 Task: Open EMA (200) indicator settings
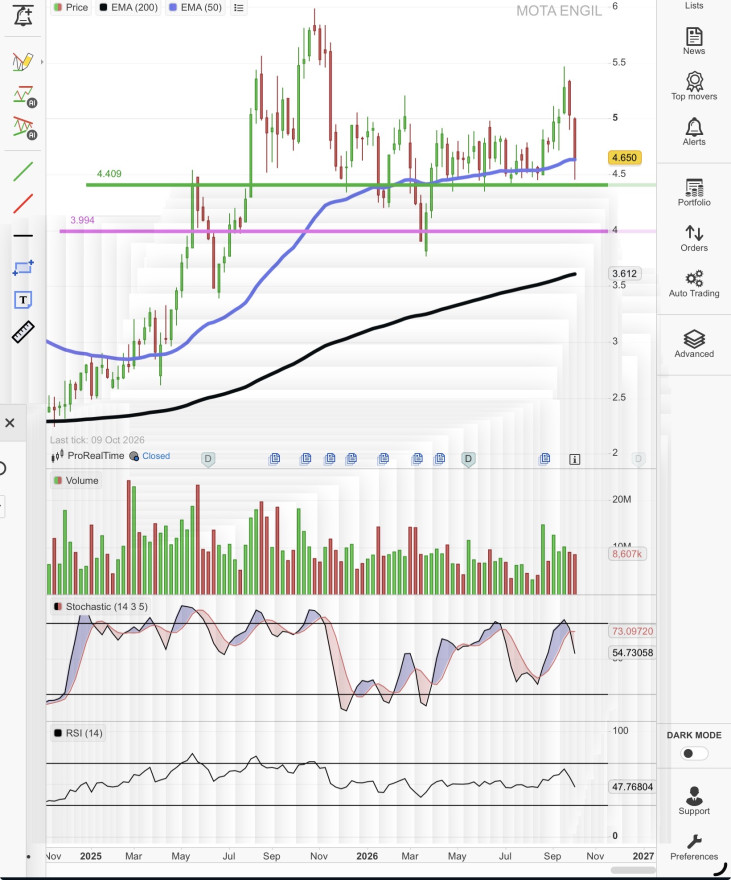click(x=128, y=7)
